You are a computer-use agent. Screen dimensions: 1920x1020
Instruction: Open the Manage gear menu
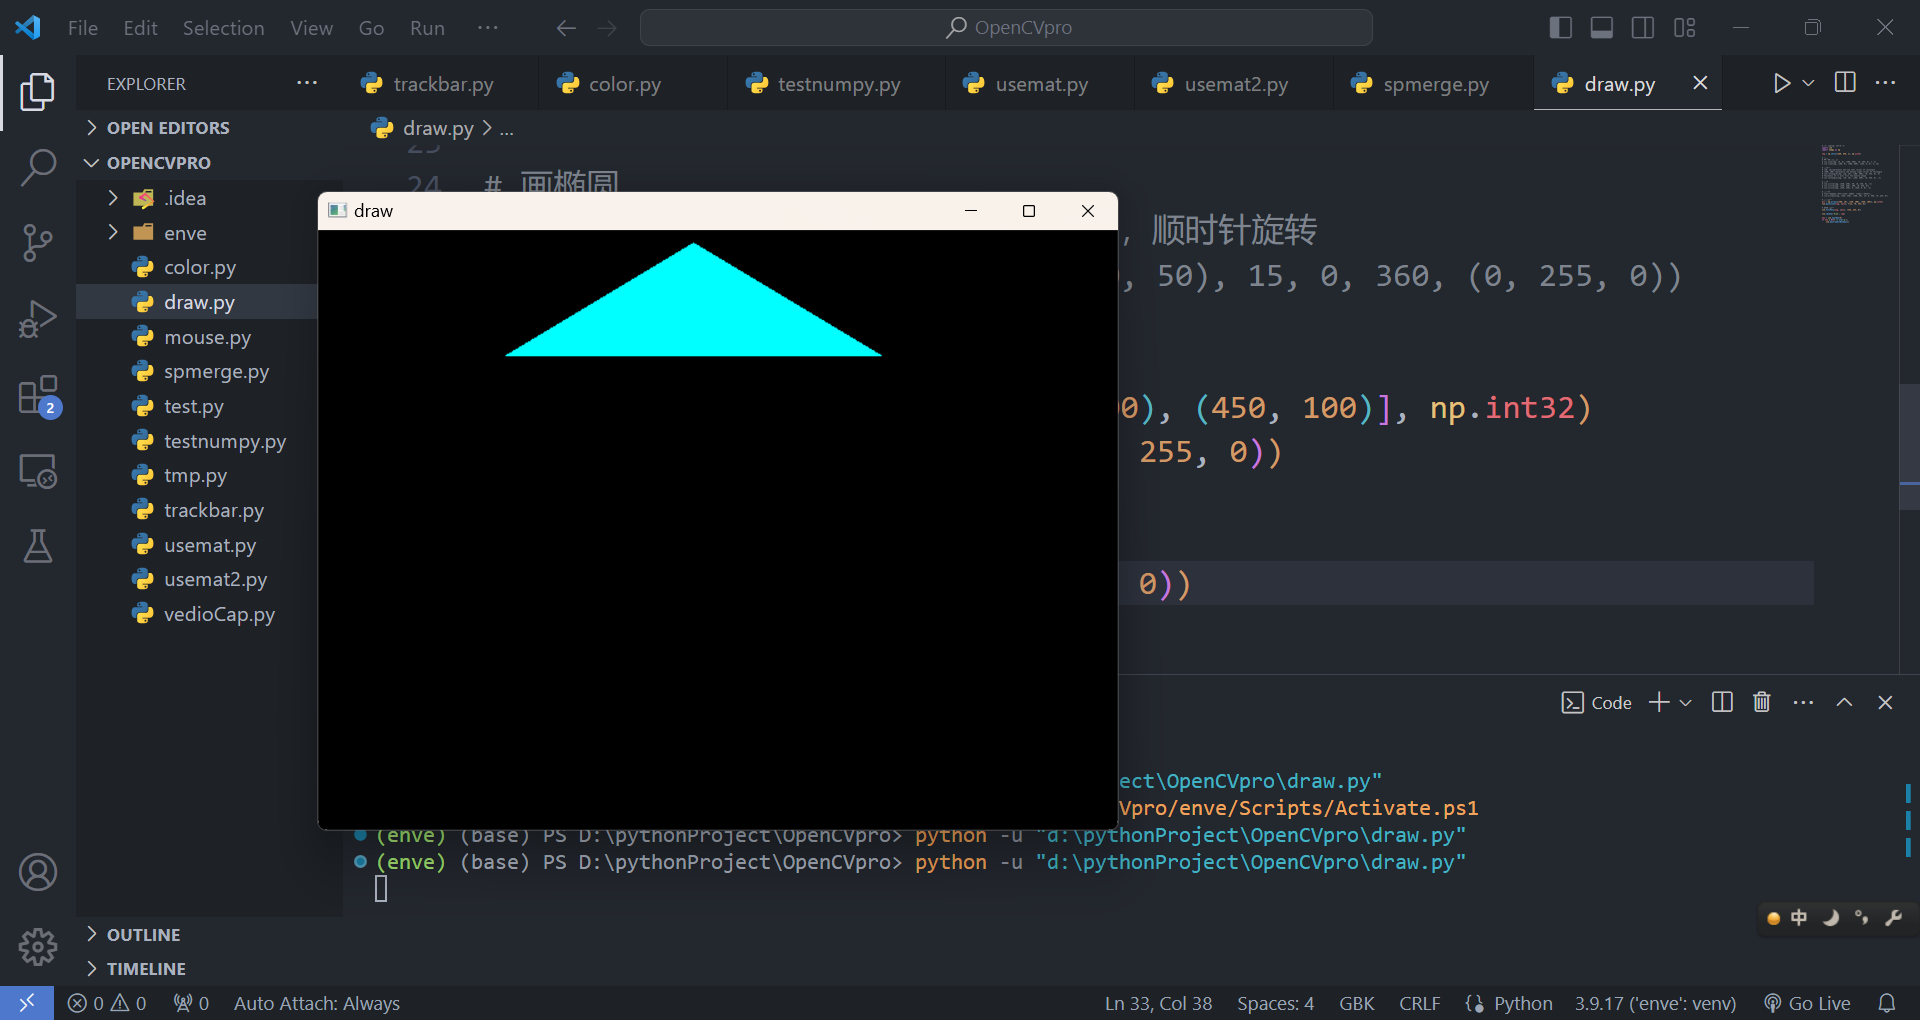click(37, 946)
